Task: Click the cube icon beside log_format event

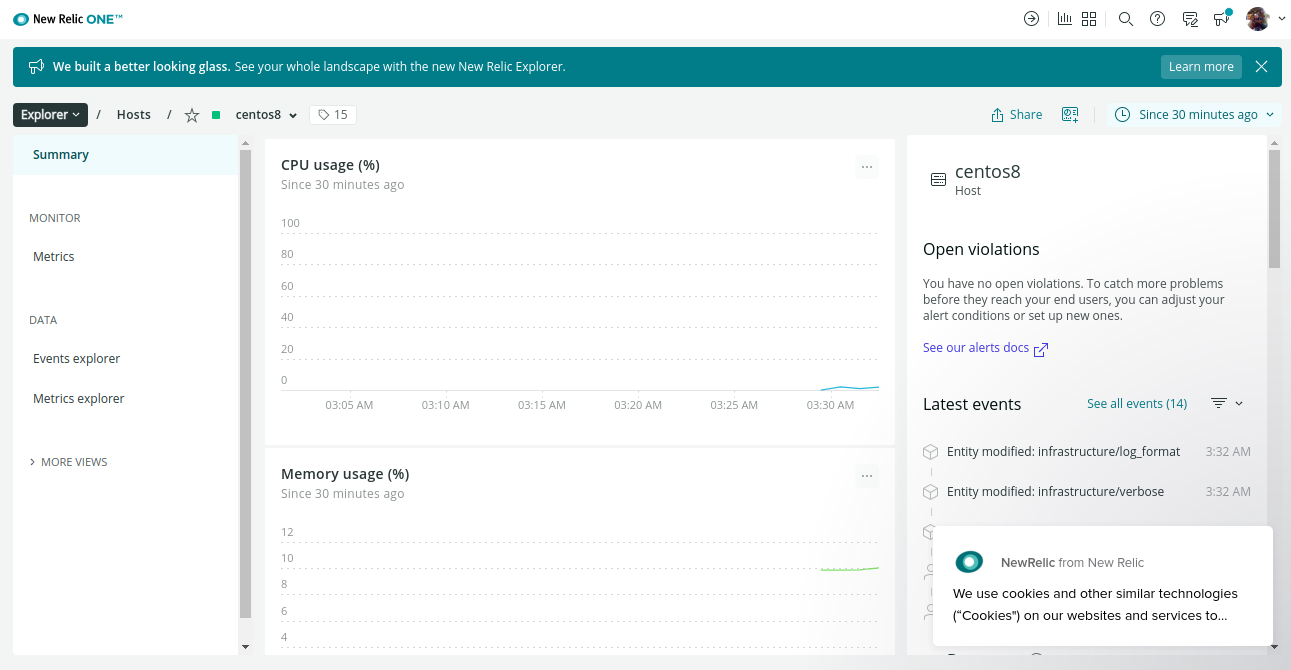Action: coord(931,452)
